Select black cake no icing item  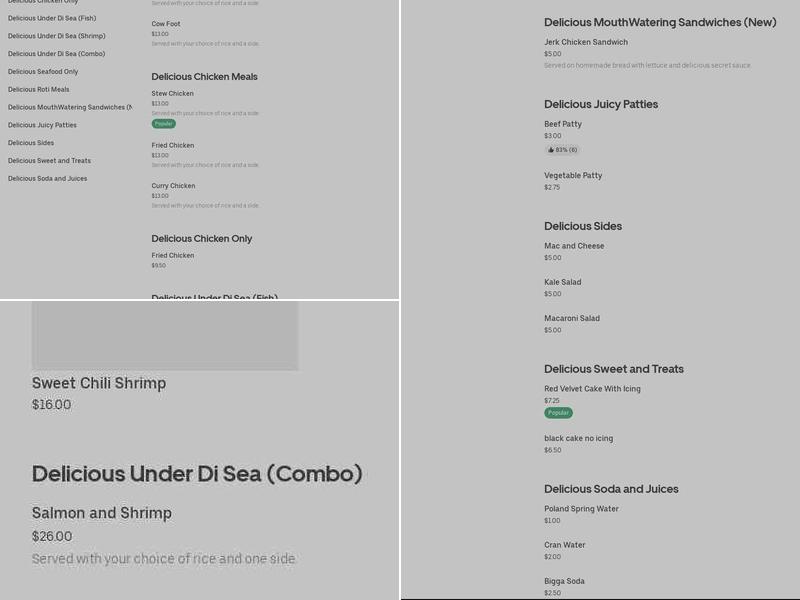coord(578,438)
